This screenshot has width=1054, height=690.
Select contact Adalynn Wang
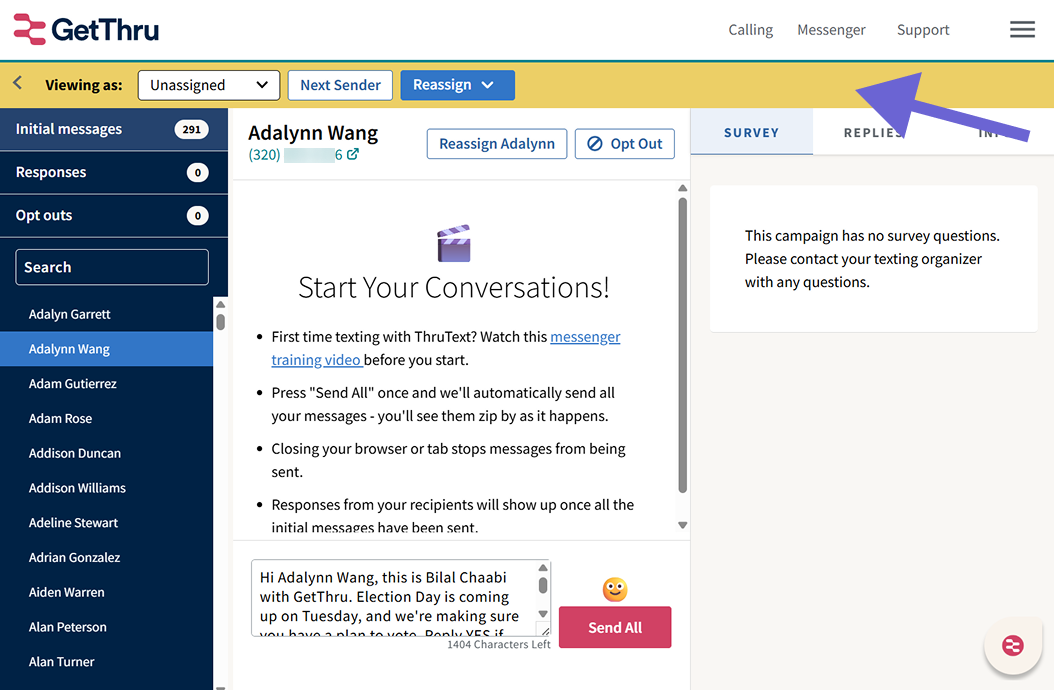tap(106, 349)
